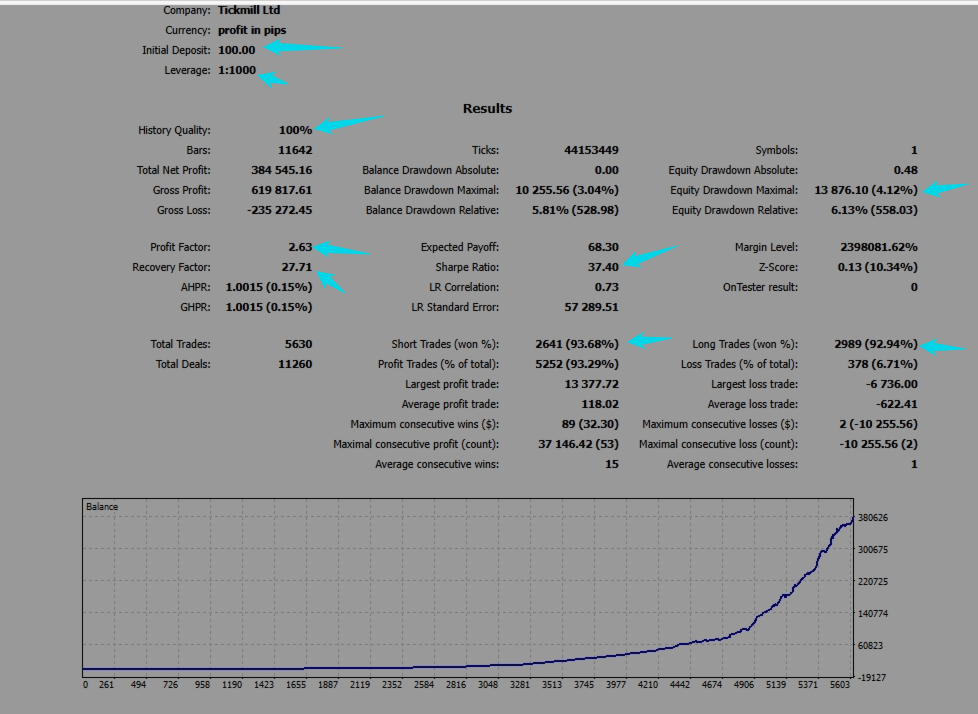
Task: Select the History Quality value 100%
Action: click(295, 130)
